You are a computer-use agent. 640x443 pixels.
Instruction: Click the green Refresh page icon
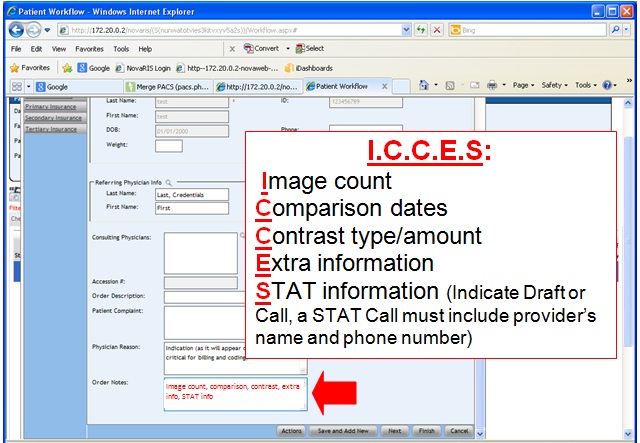(420, 30)
